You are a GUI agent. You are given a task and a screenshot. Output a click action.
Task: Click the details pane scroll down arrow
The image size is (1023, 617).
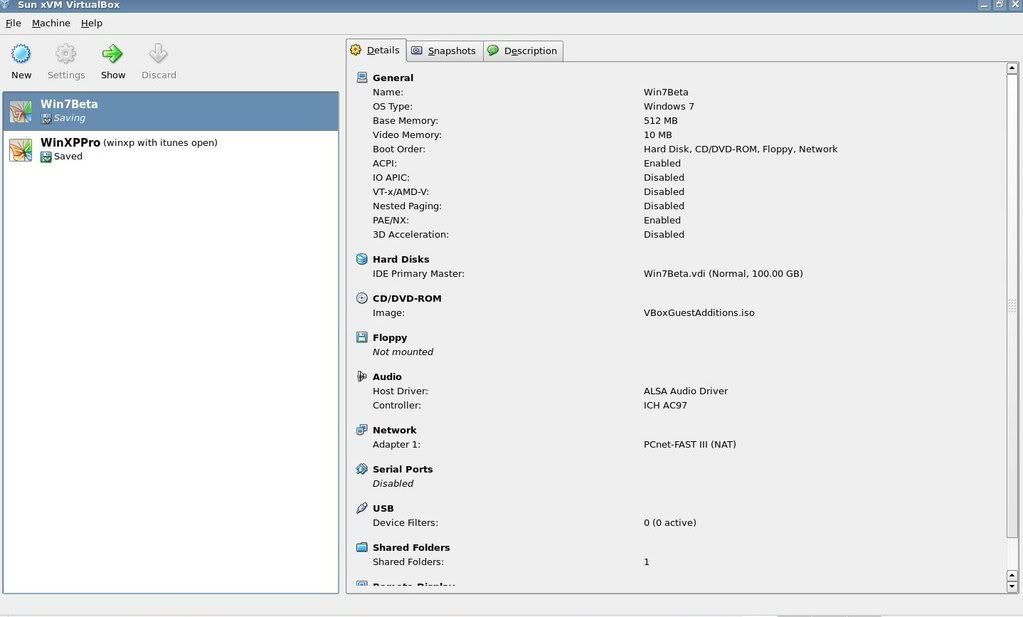(1012, 586)
